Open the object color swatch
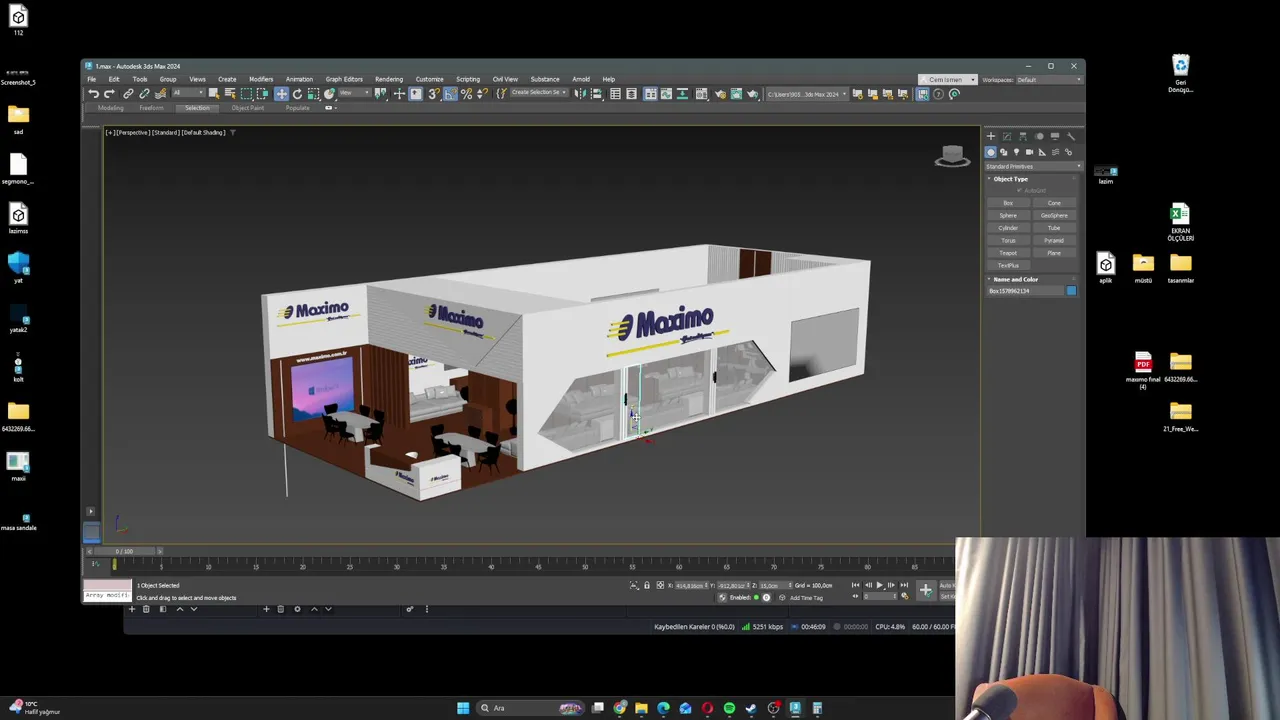Viewport: 1280px width, 720px height. coord(1071,291)
